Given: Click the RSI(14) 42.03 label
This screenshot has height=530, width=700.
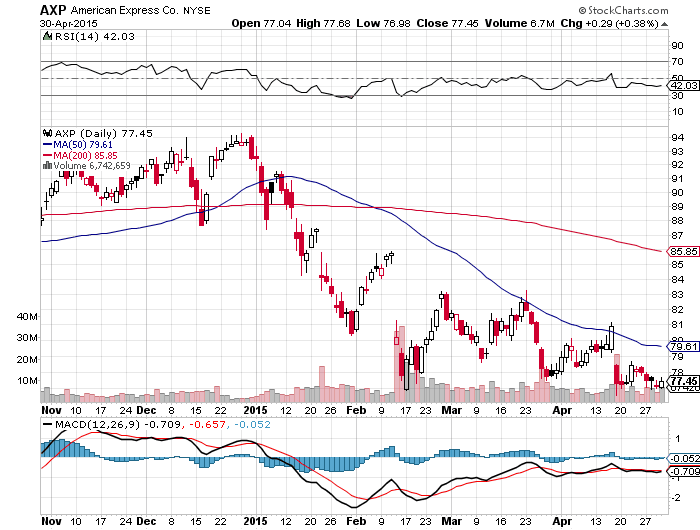Looking at the screenshot, I should pyautogui.click(x=95, y=37).
